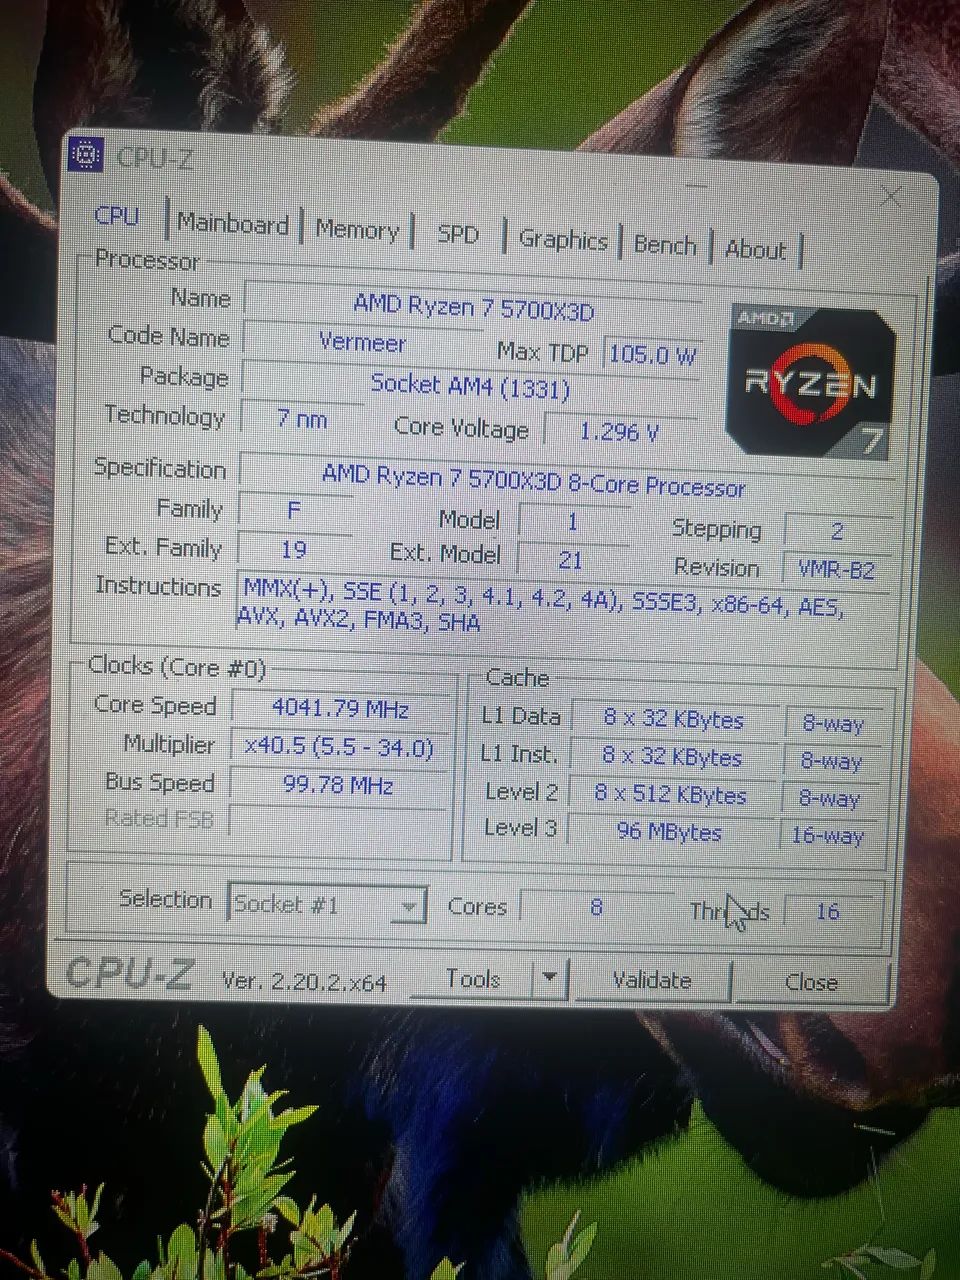
Task: Open the Tools dropdown arrow
Action: pyautogui.click(x=550, y=979)
